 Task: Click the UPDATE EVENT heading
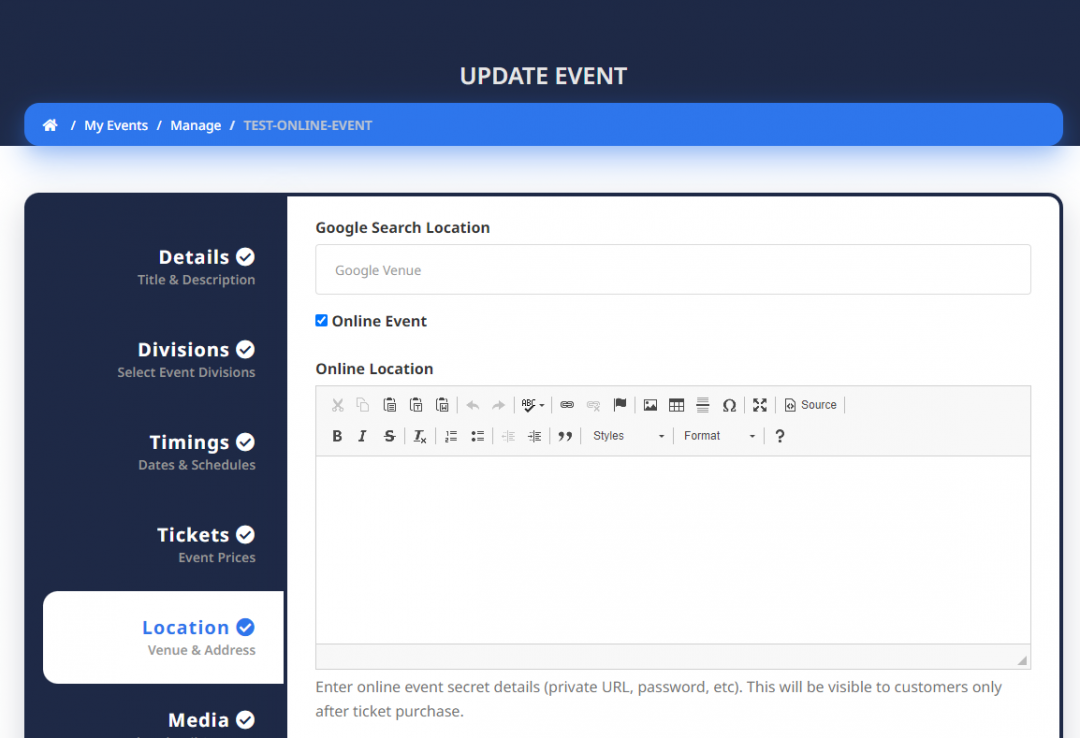pos(543,76)
